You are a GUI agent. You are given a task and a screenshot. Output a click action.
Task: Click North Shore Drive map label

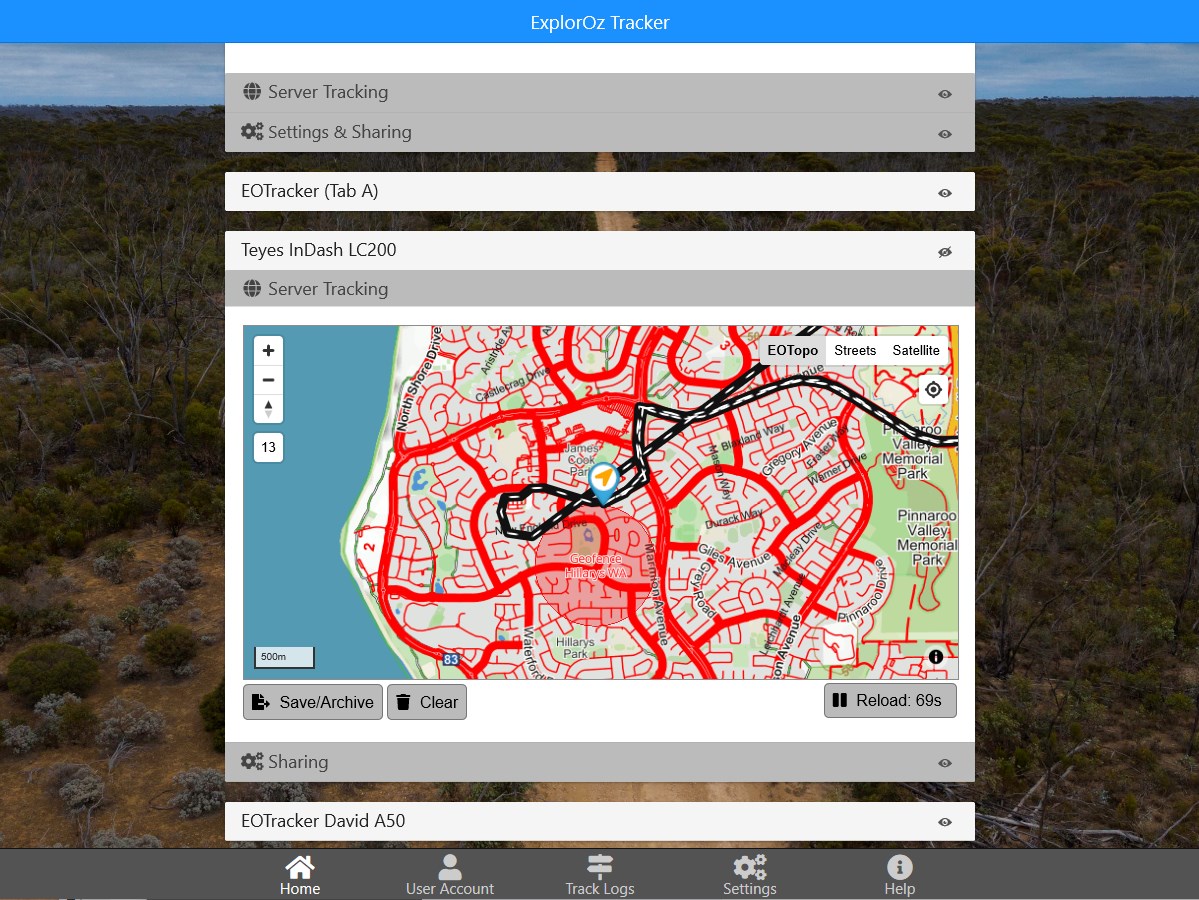coord(419,380)
